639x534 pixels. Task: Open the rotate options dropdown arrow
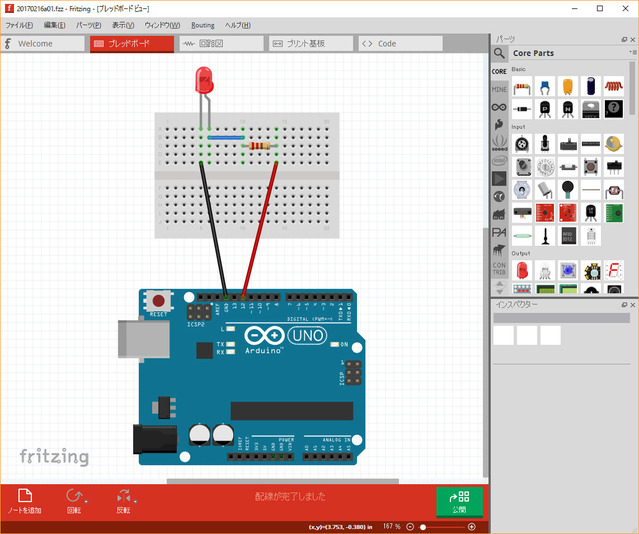point(86,501)
